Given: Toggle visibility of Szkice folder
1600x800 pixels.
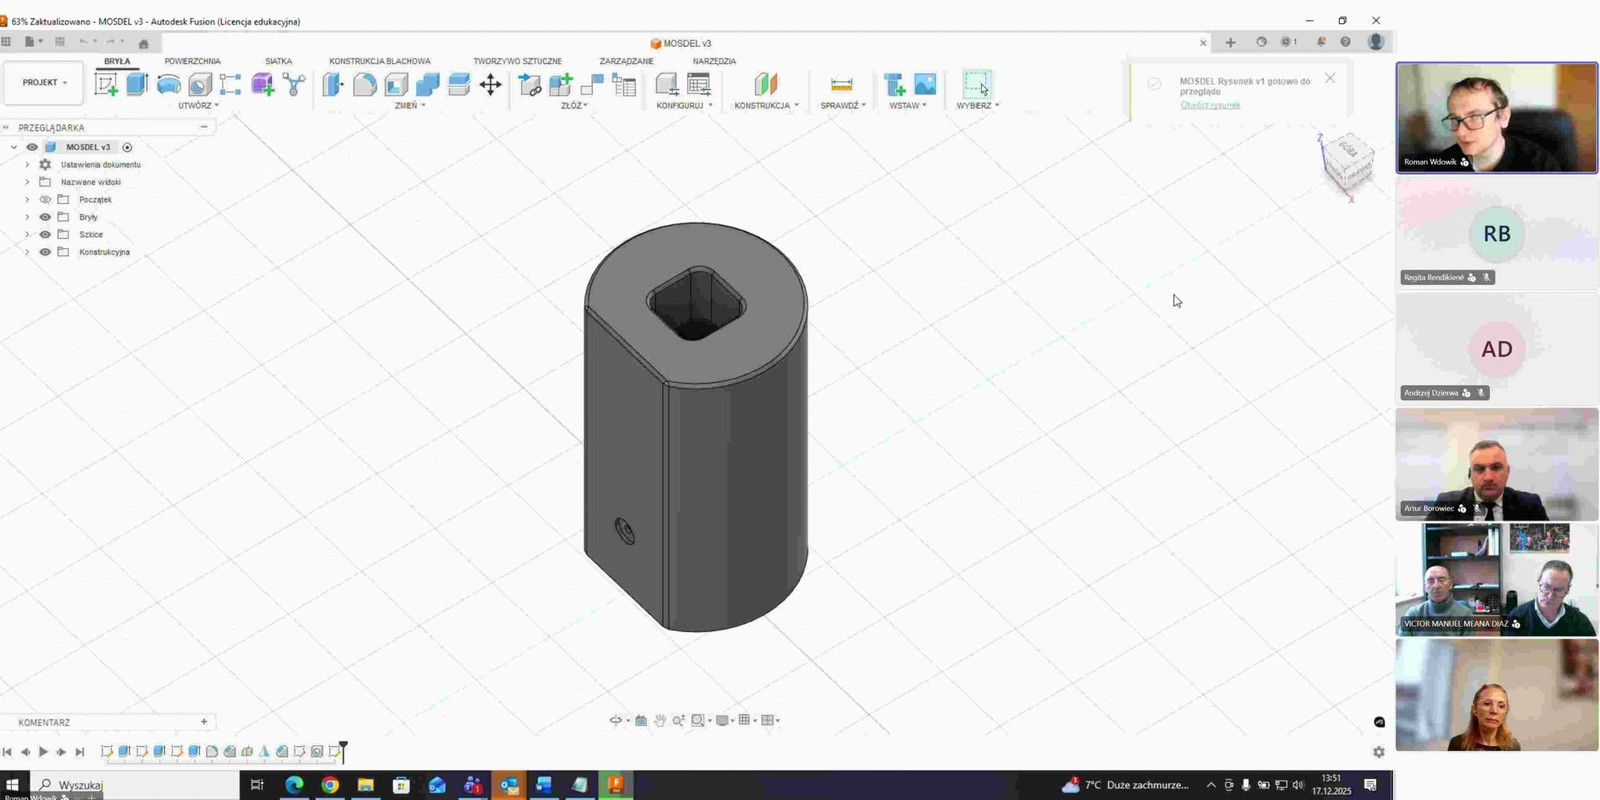Looking at the screenshot, I should point(45,235).
